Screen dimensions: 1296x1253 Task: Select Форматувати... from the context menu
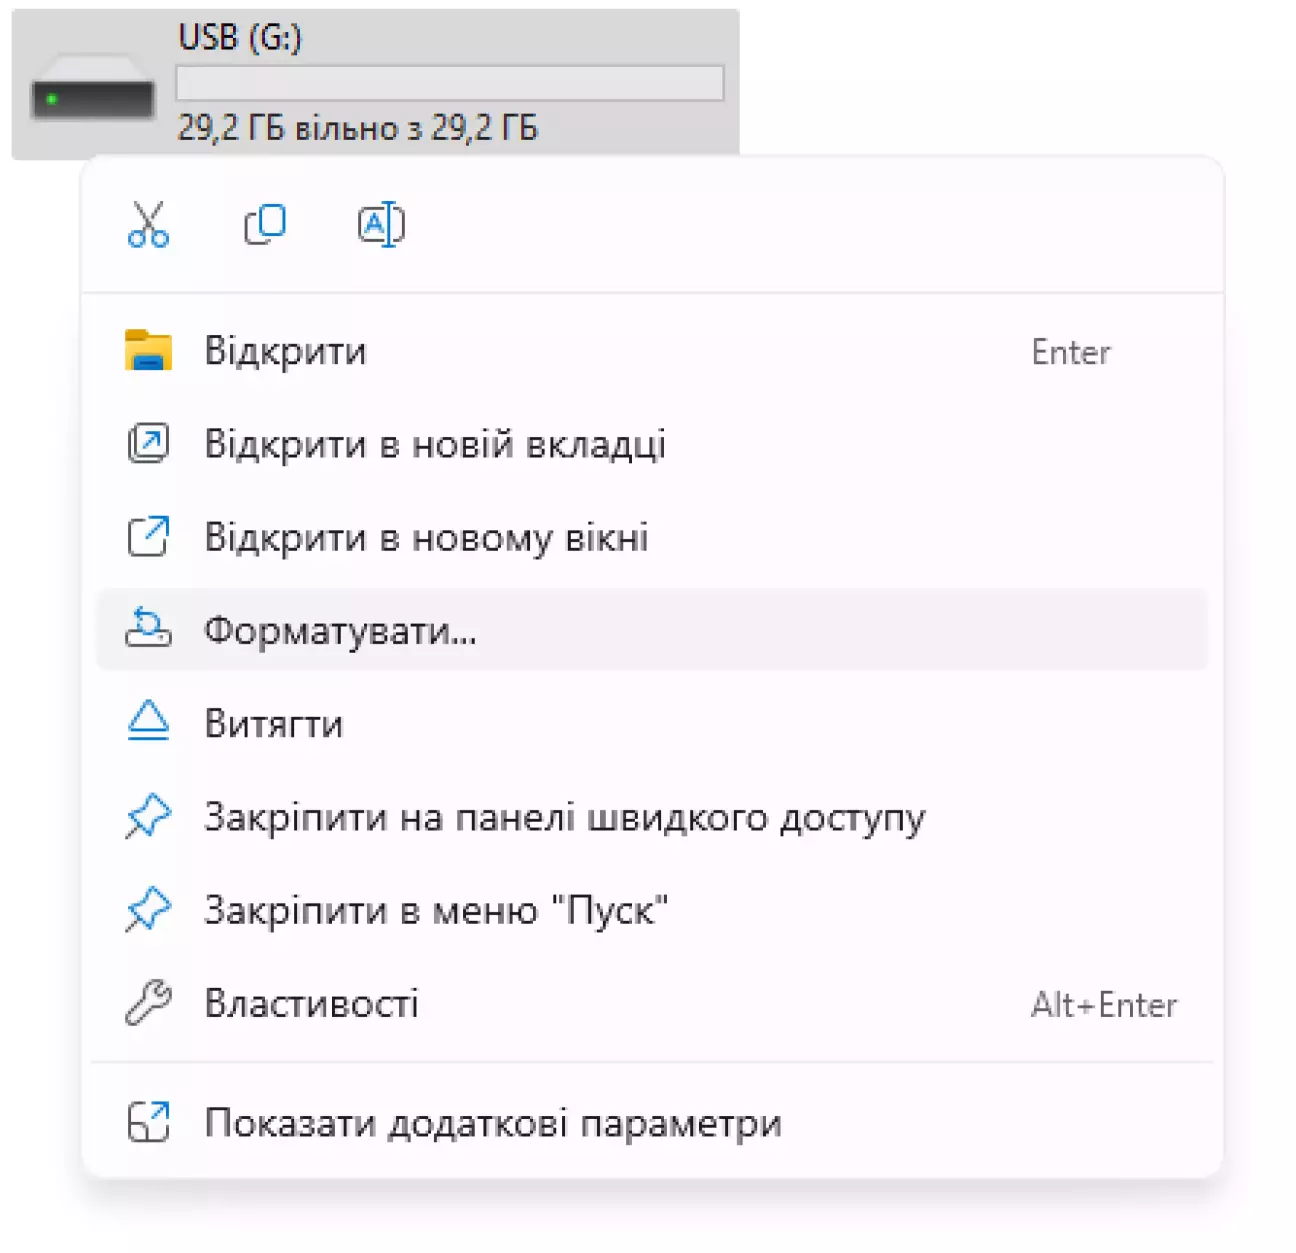(x=340, y=630)
